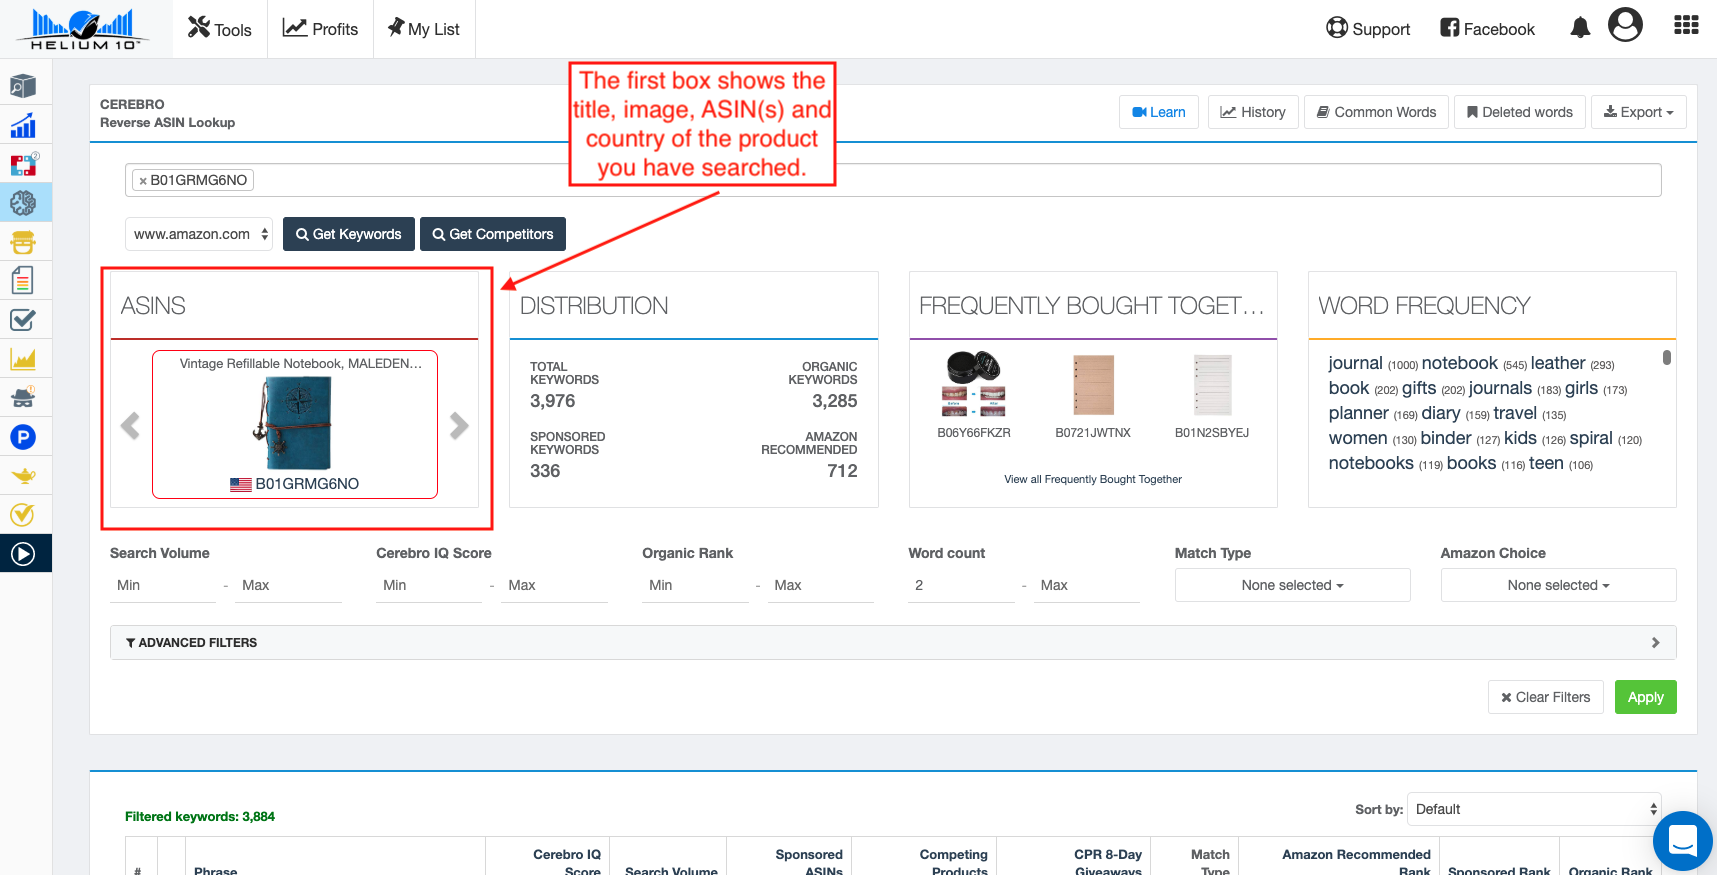Remove the B01GRMG6NO ASIN tag
This screenshot has width=1717, height=875.
tap(143, 181)
